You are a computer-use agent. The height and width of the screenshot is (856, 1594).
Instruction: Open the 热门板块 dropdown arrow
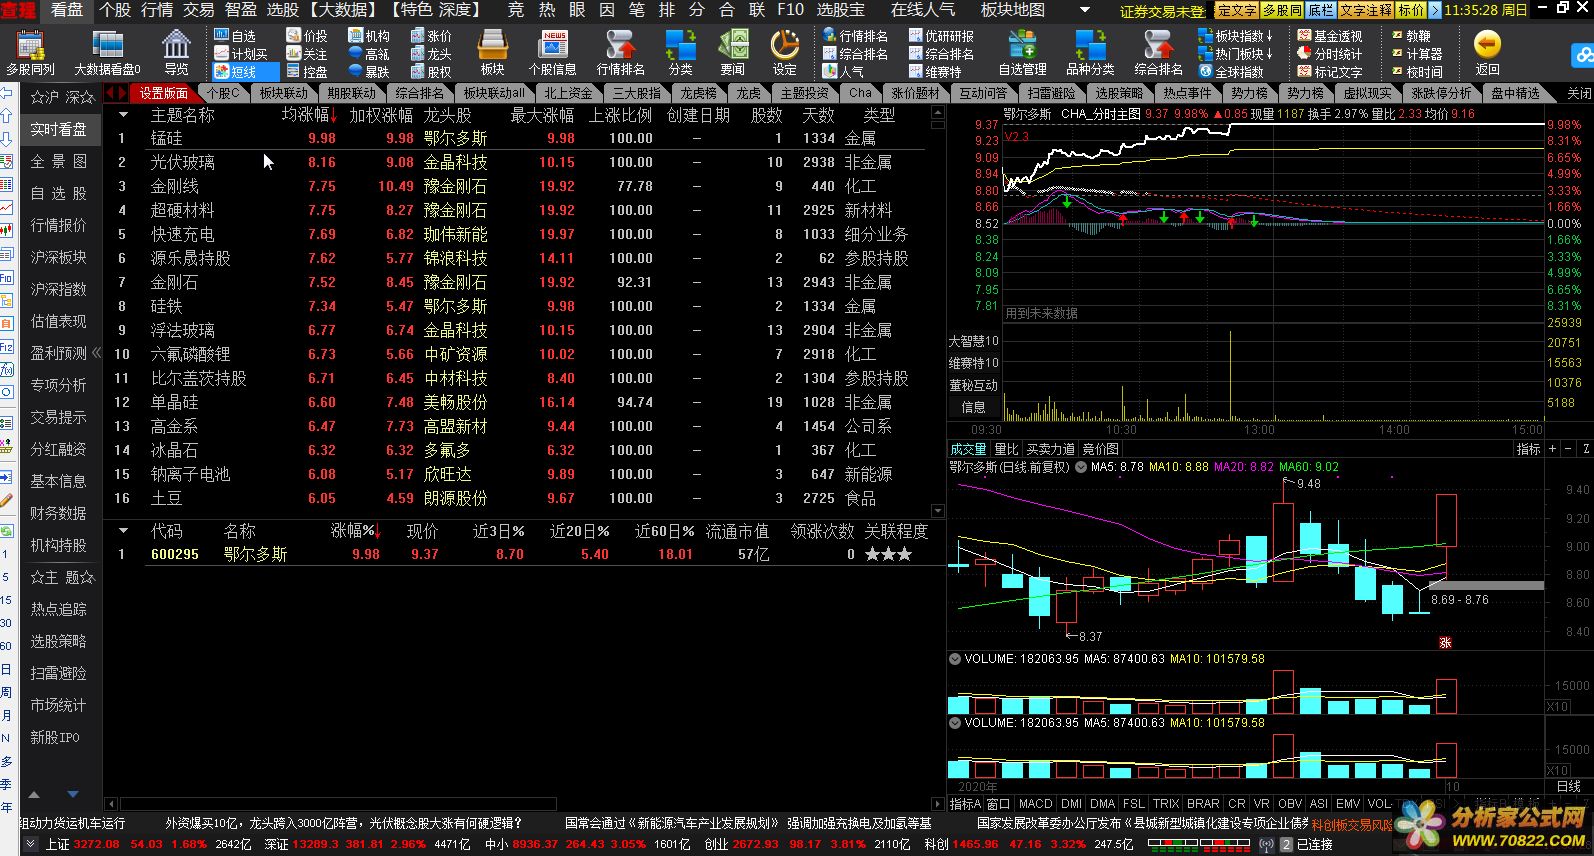point(1270,54)
